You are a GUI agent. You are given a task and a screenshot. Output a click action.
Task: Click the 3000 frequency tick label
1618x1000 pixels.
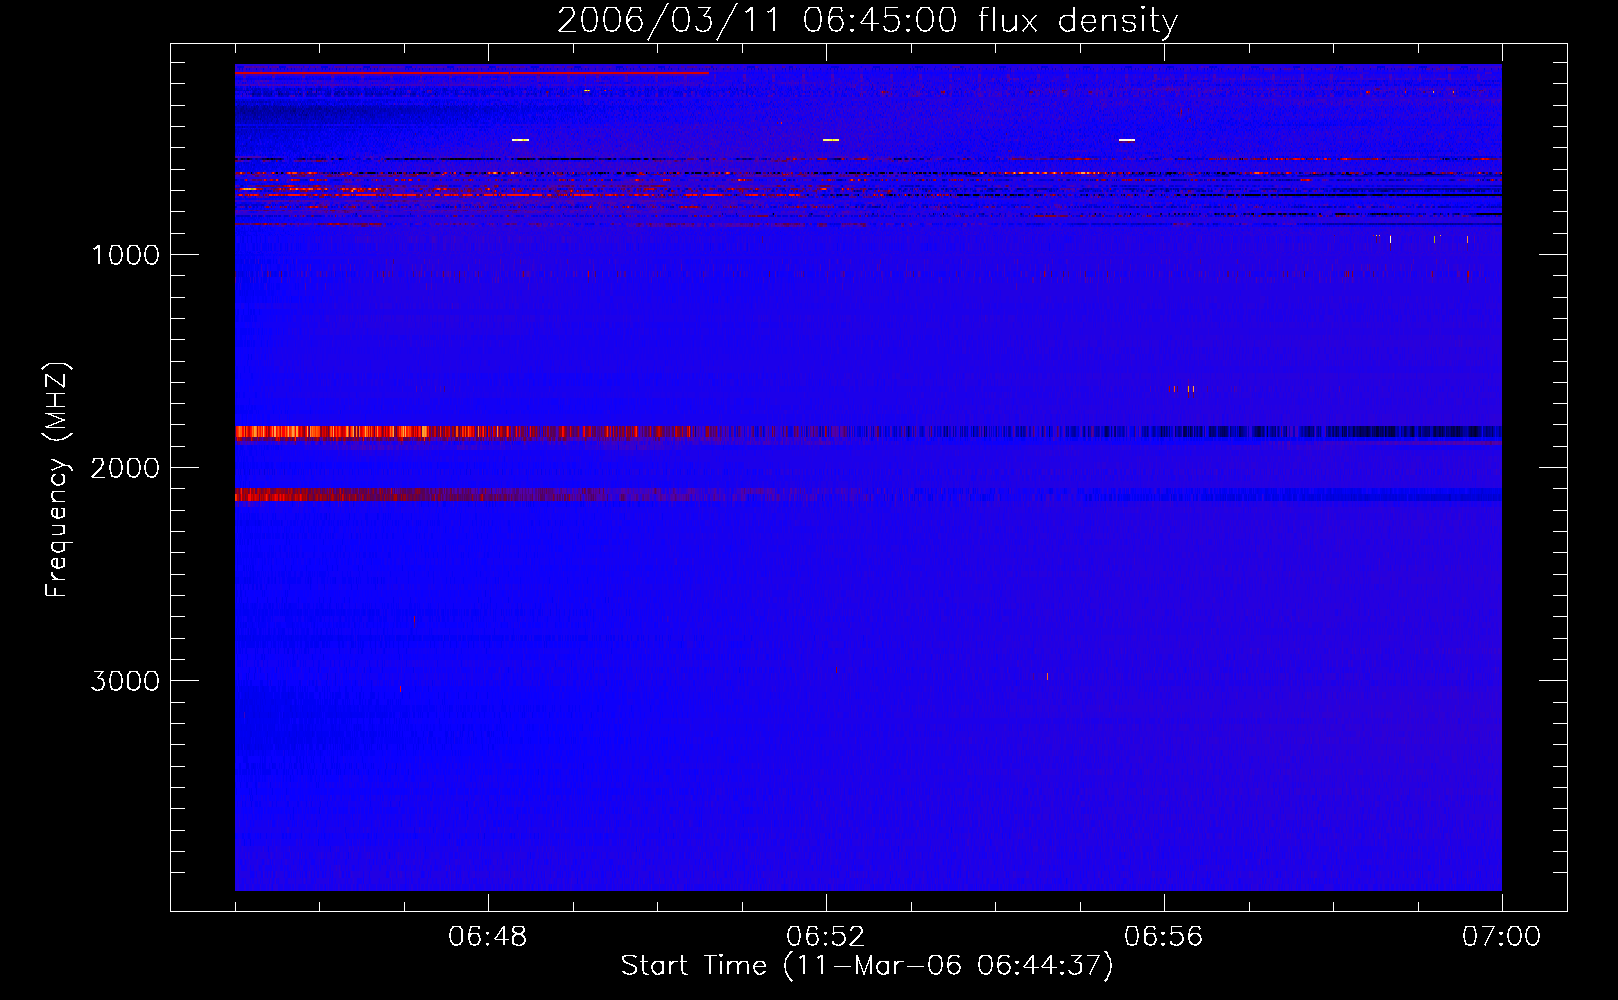click(x=125, y=681)
